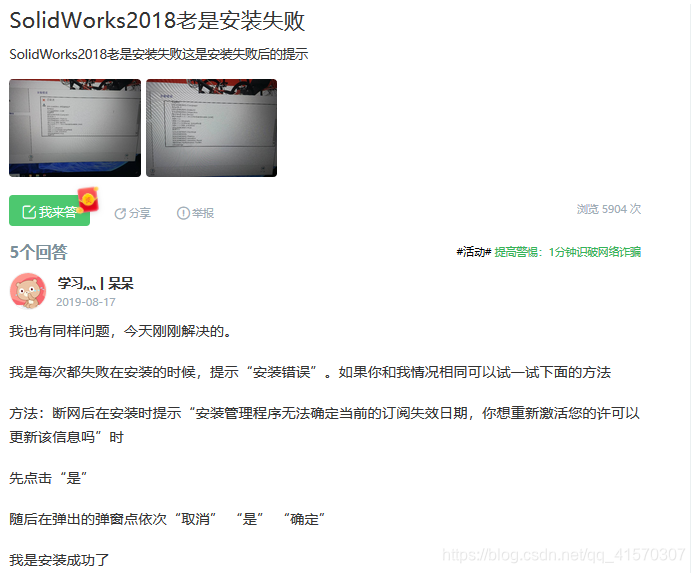Open the second installation error photo thumbnail
Screen dimensions: 695x573
point(211,128)
